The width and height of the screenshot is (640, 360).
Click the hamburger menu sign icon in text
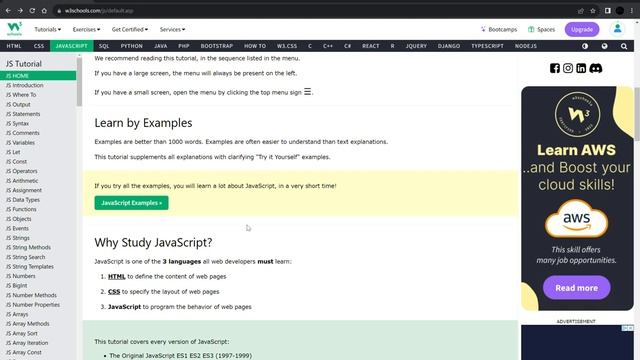(307, 92)
